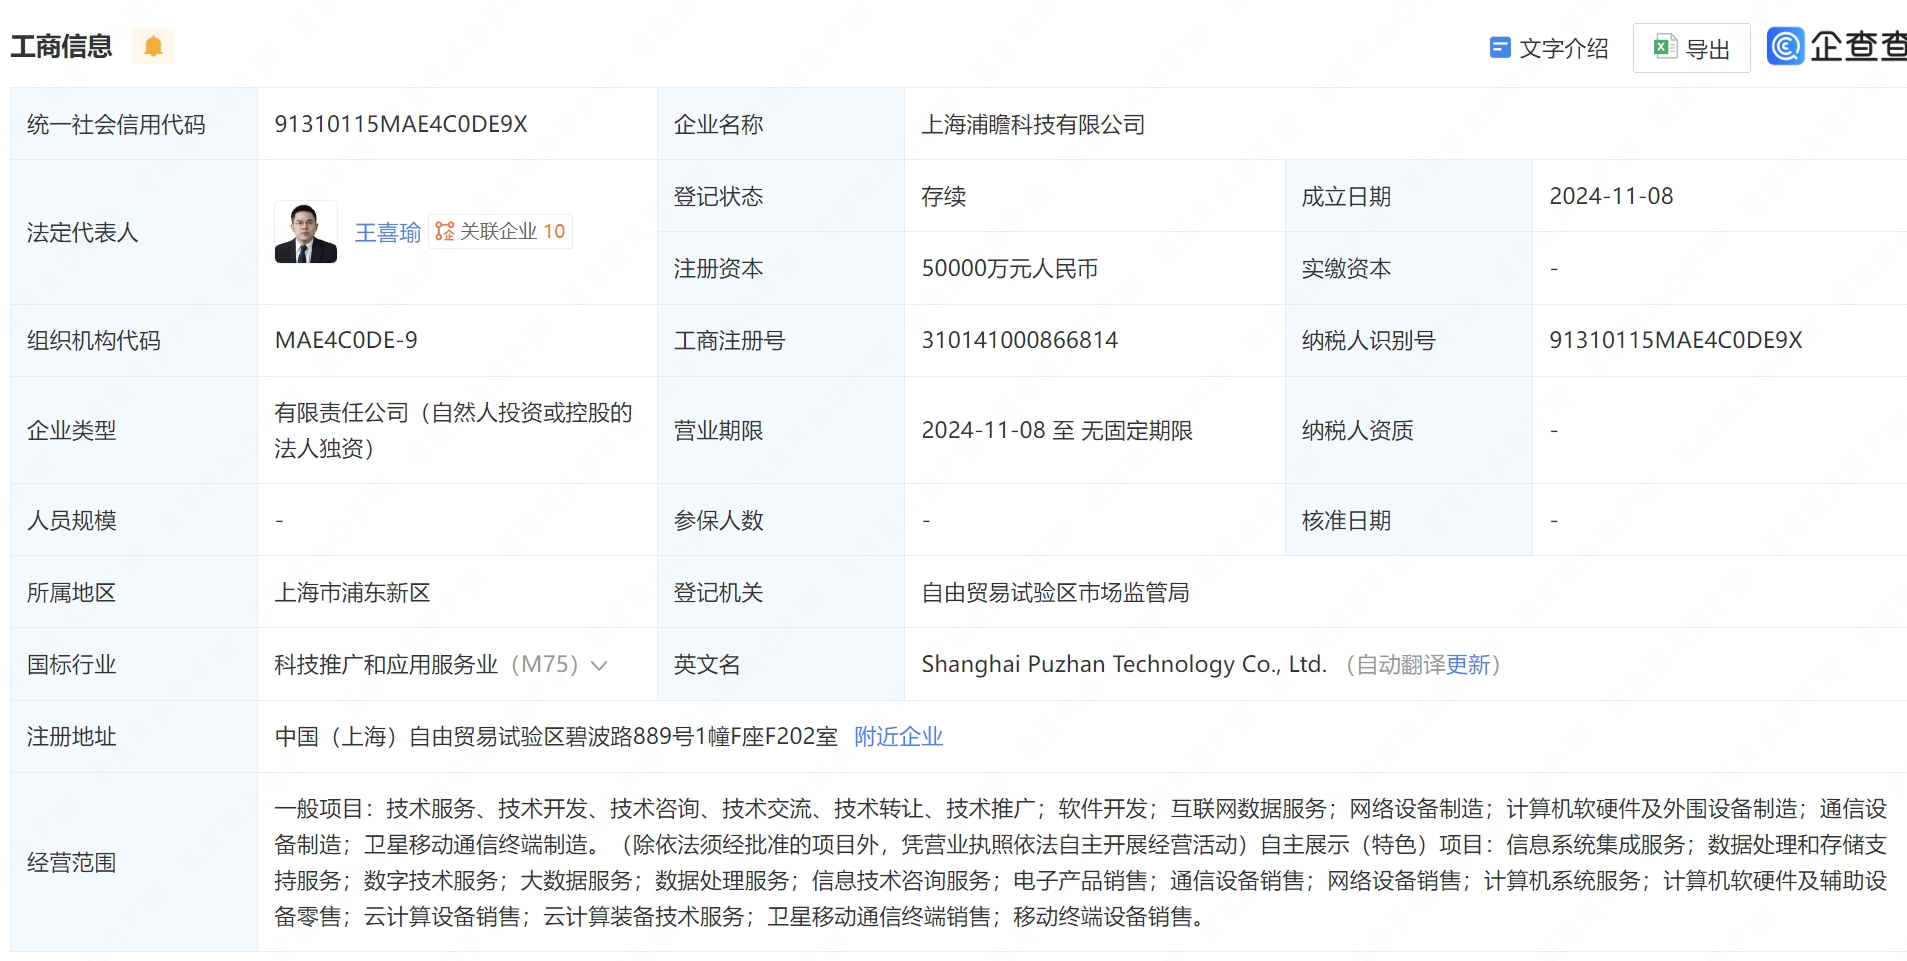The width and height of the screenshot is (1907, 961).
Task: Click 2024-11-08 至 无固定期限 value
Action: (1057, 430)
